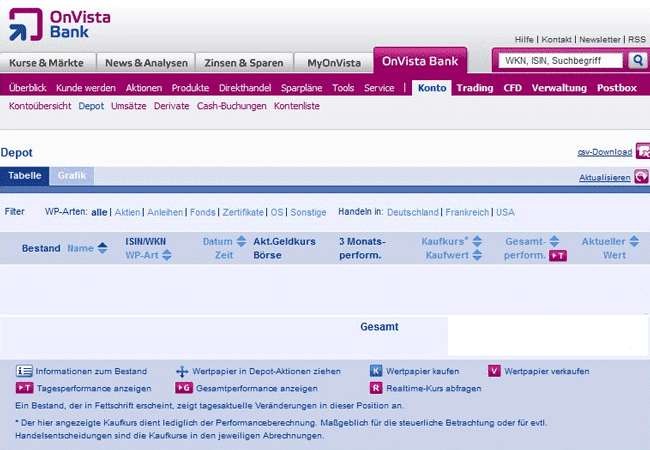650x450 pixels.
Task: Click the K Wertpapier kaufen icon
Action: [376, 370]
